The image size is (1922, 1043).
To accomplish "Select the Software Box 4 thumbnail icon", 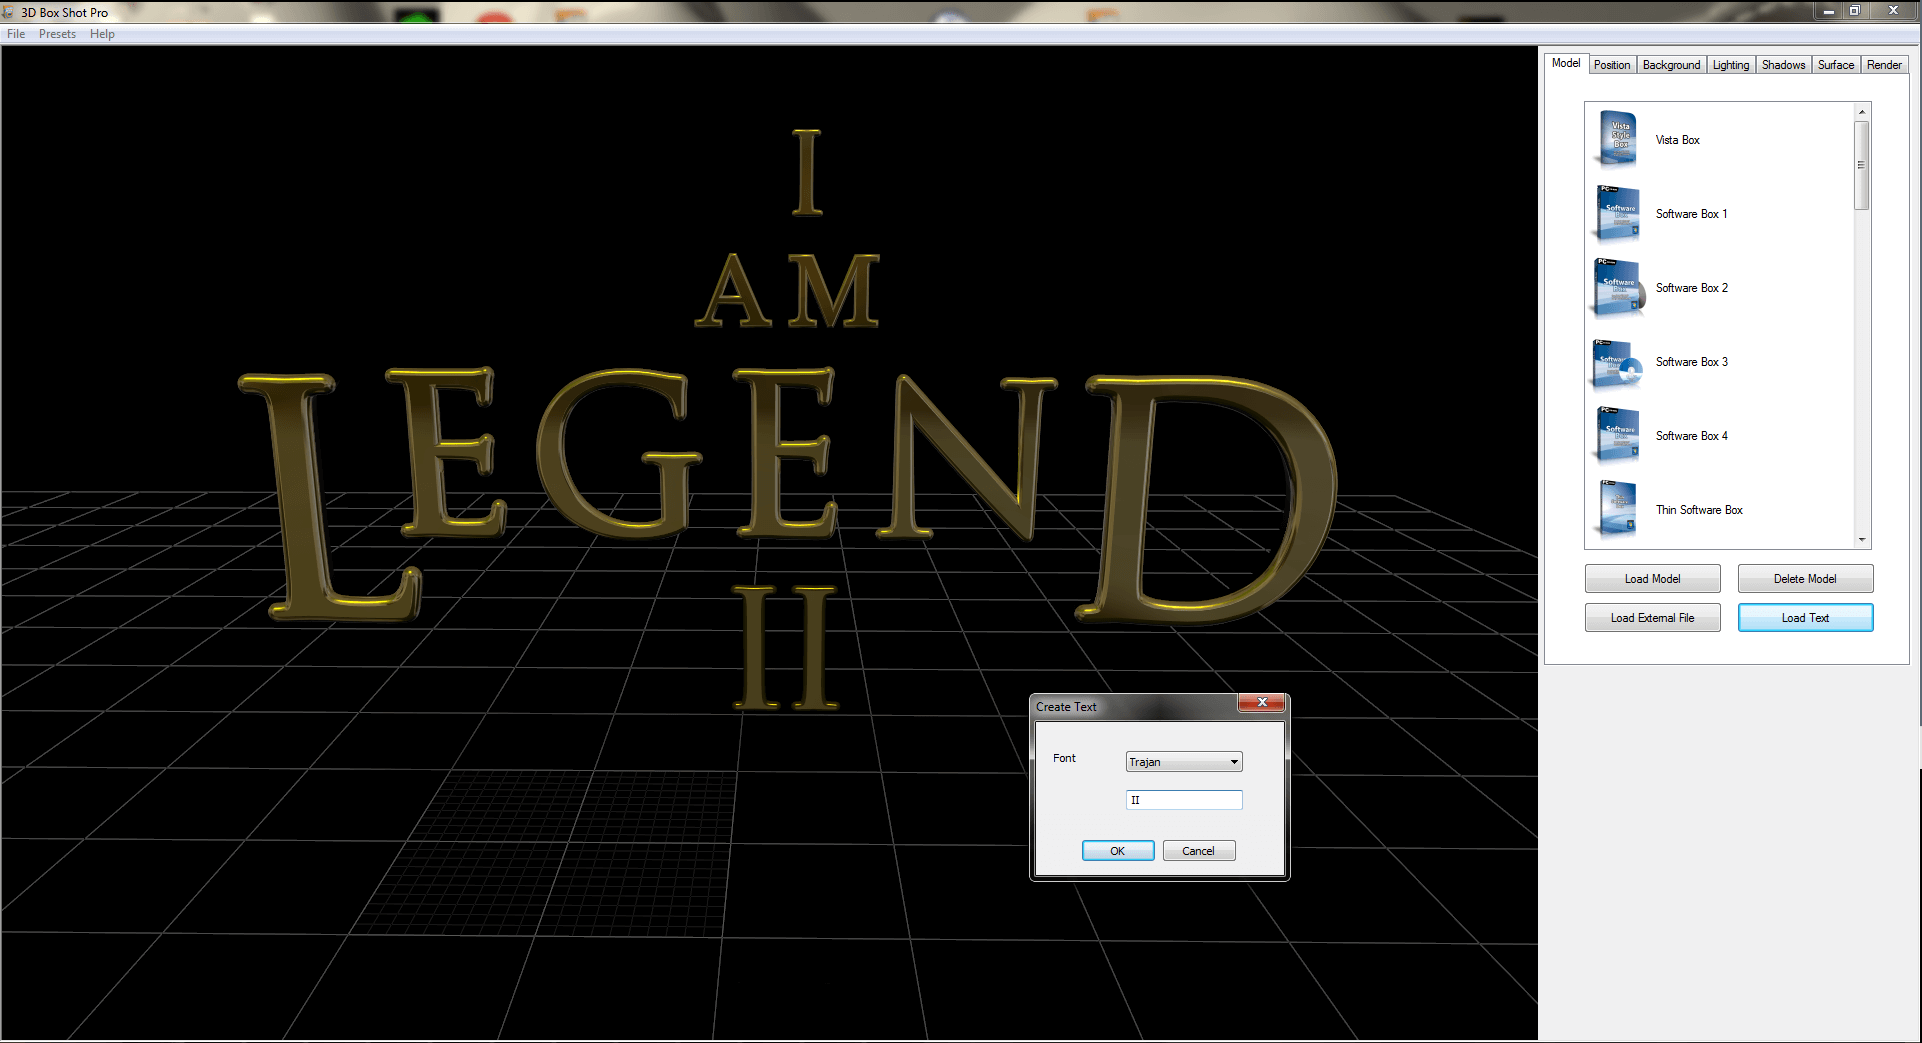I will [x=1617, y=435].
